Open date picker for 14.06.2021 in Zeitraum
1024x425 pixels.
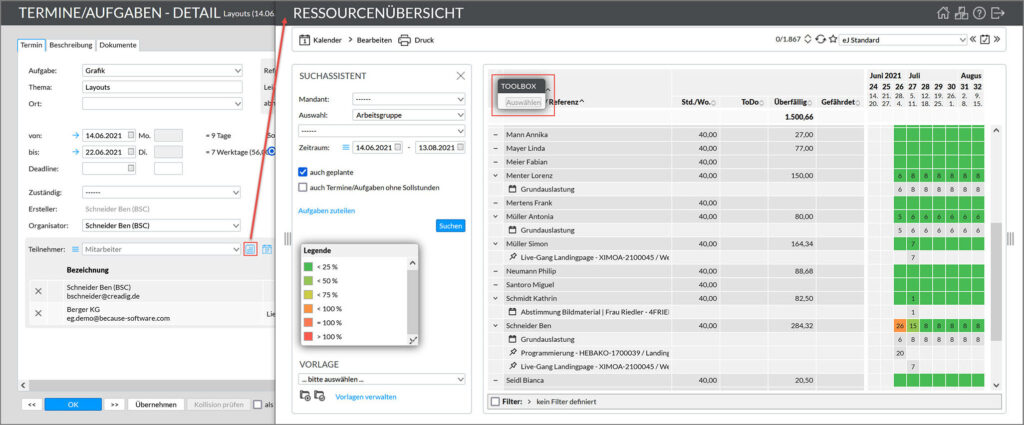pos(398,148)
